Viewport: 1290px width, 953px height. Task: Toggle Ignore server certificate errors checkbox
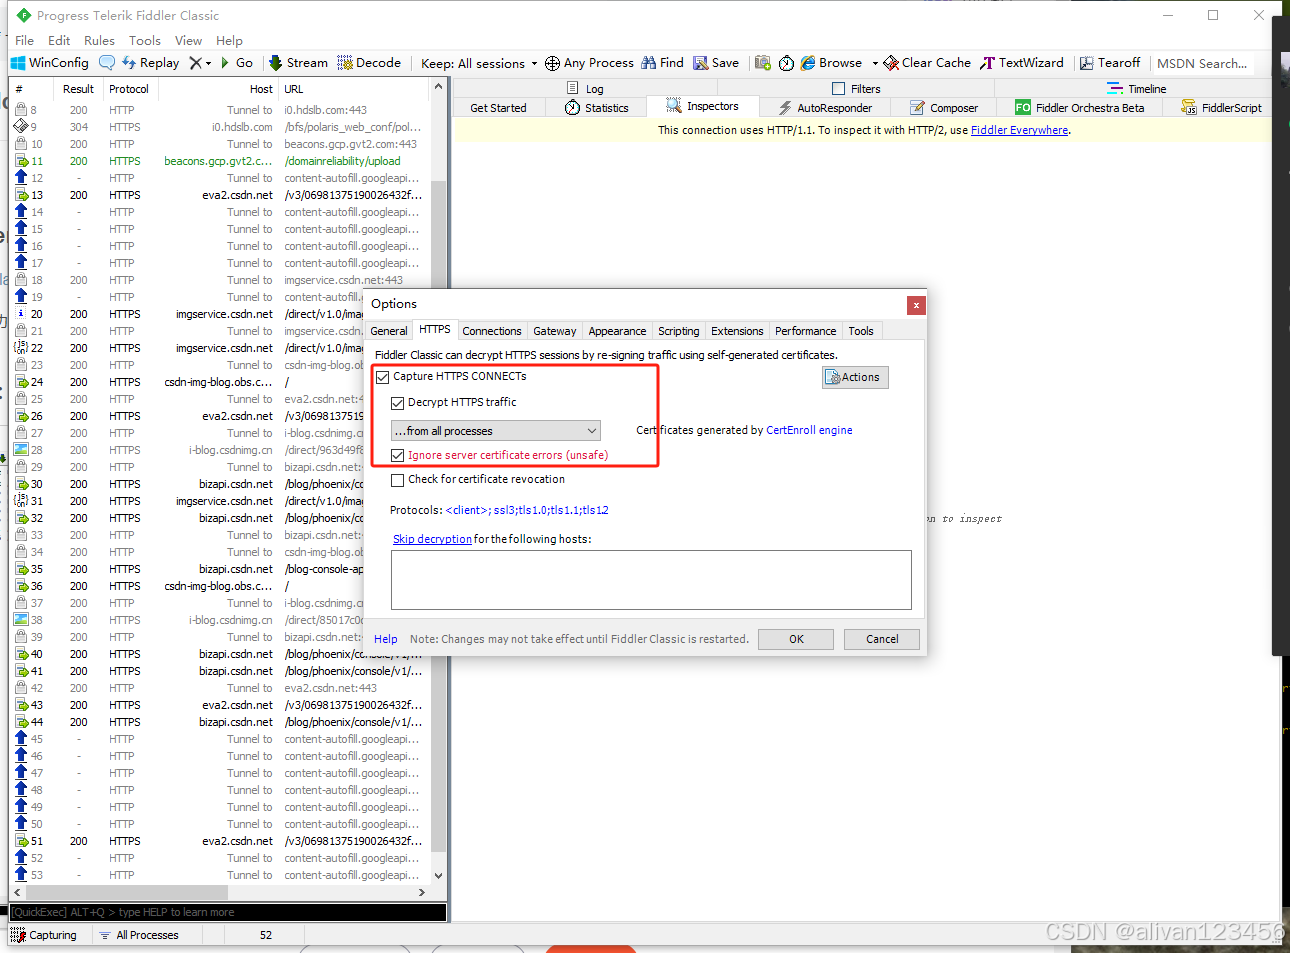click(x=397, y=455)
